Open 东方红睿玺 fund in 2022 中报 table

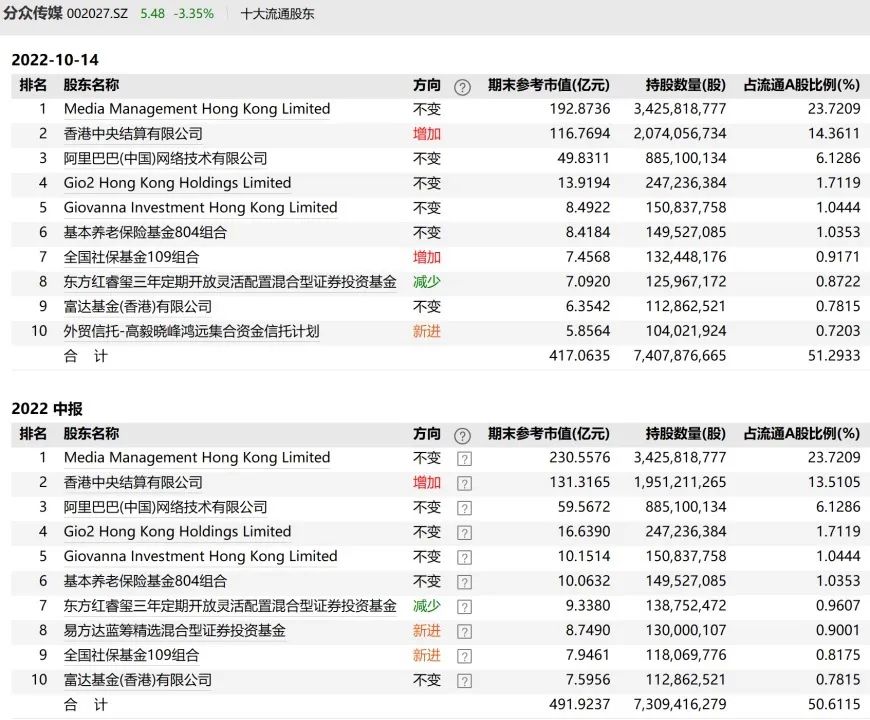tap(230, 606)
